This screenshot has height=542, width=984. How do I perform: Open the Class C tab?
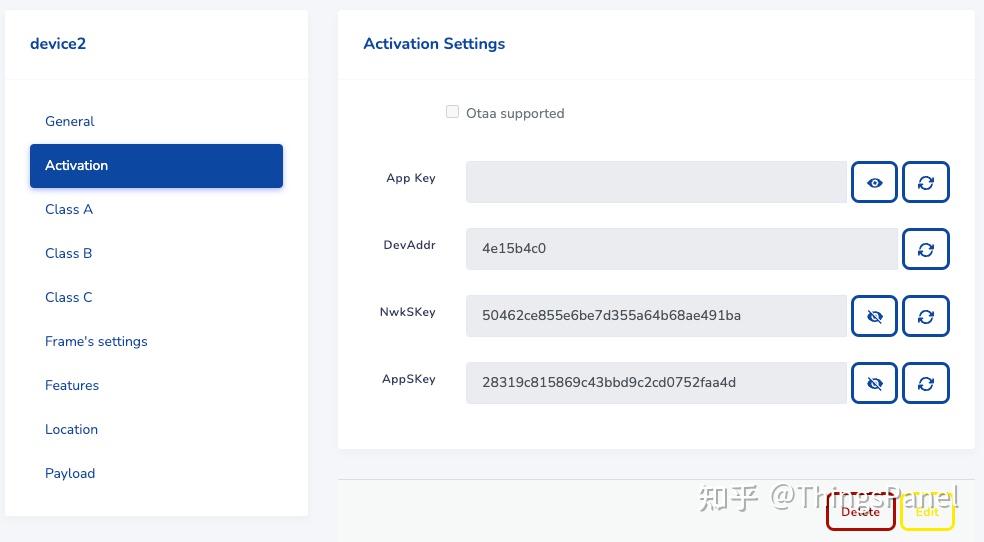tap(69, 297)
